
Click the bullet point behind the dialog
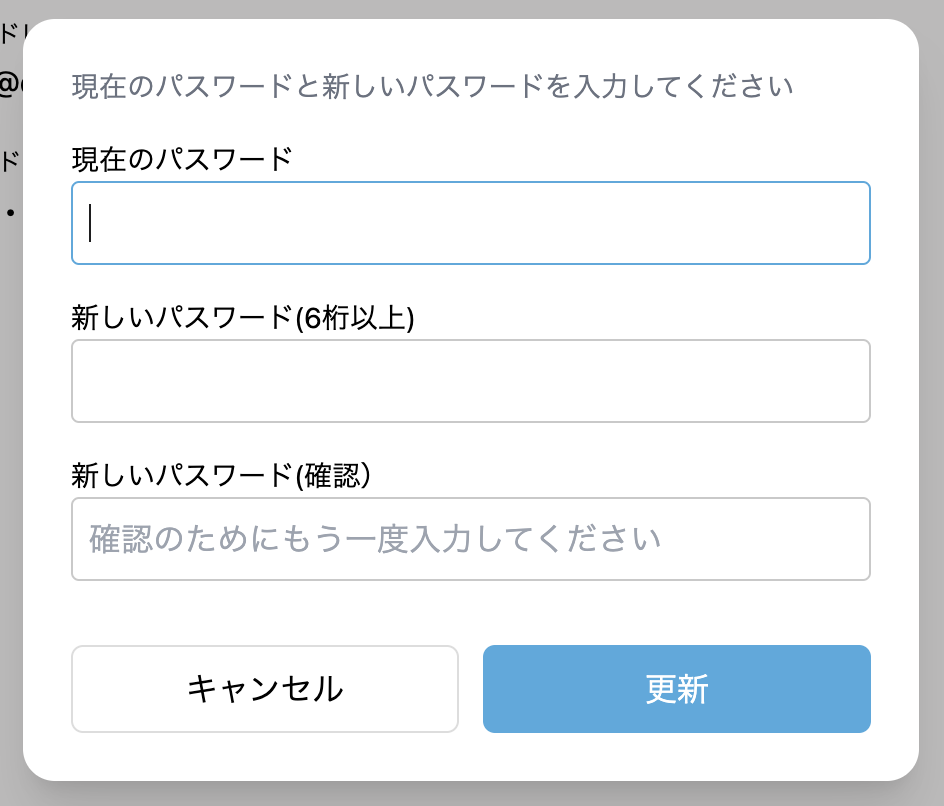9,212
